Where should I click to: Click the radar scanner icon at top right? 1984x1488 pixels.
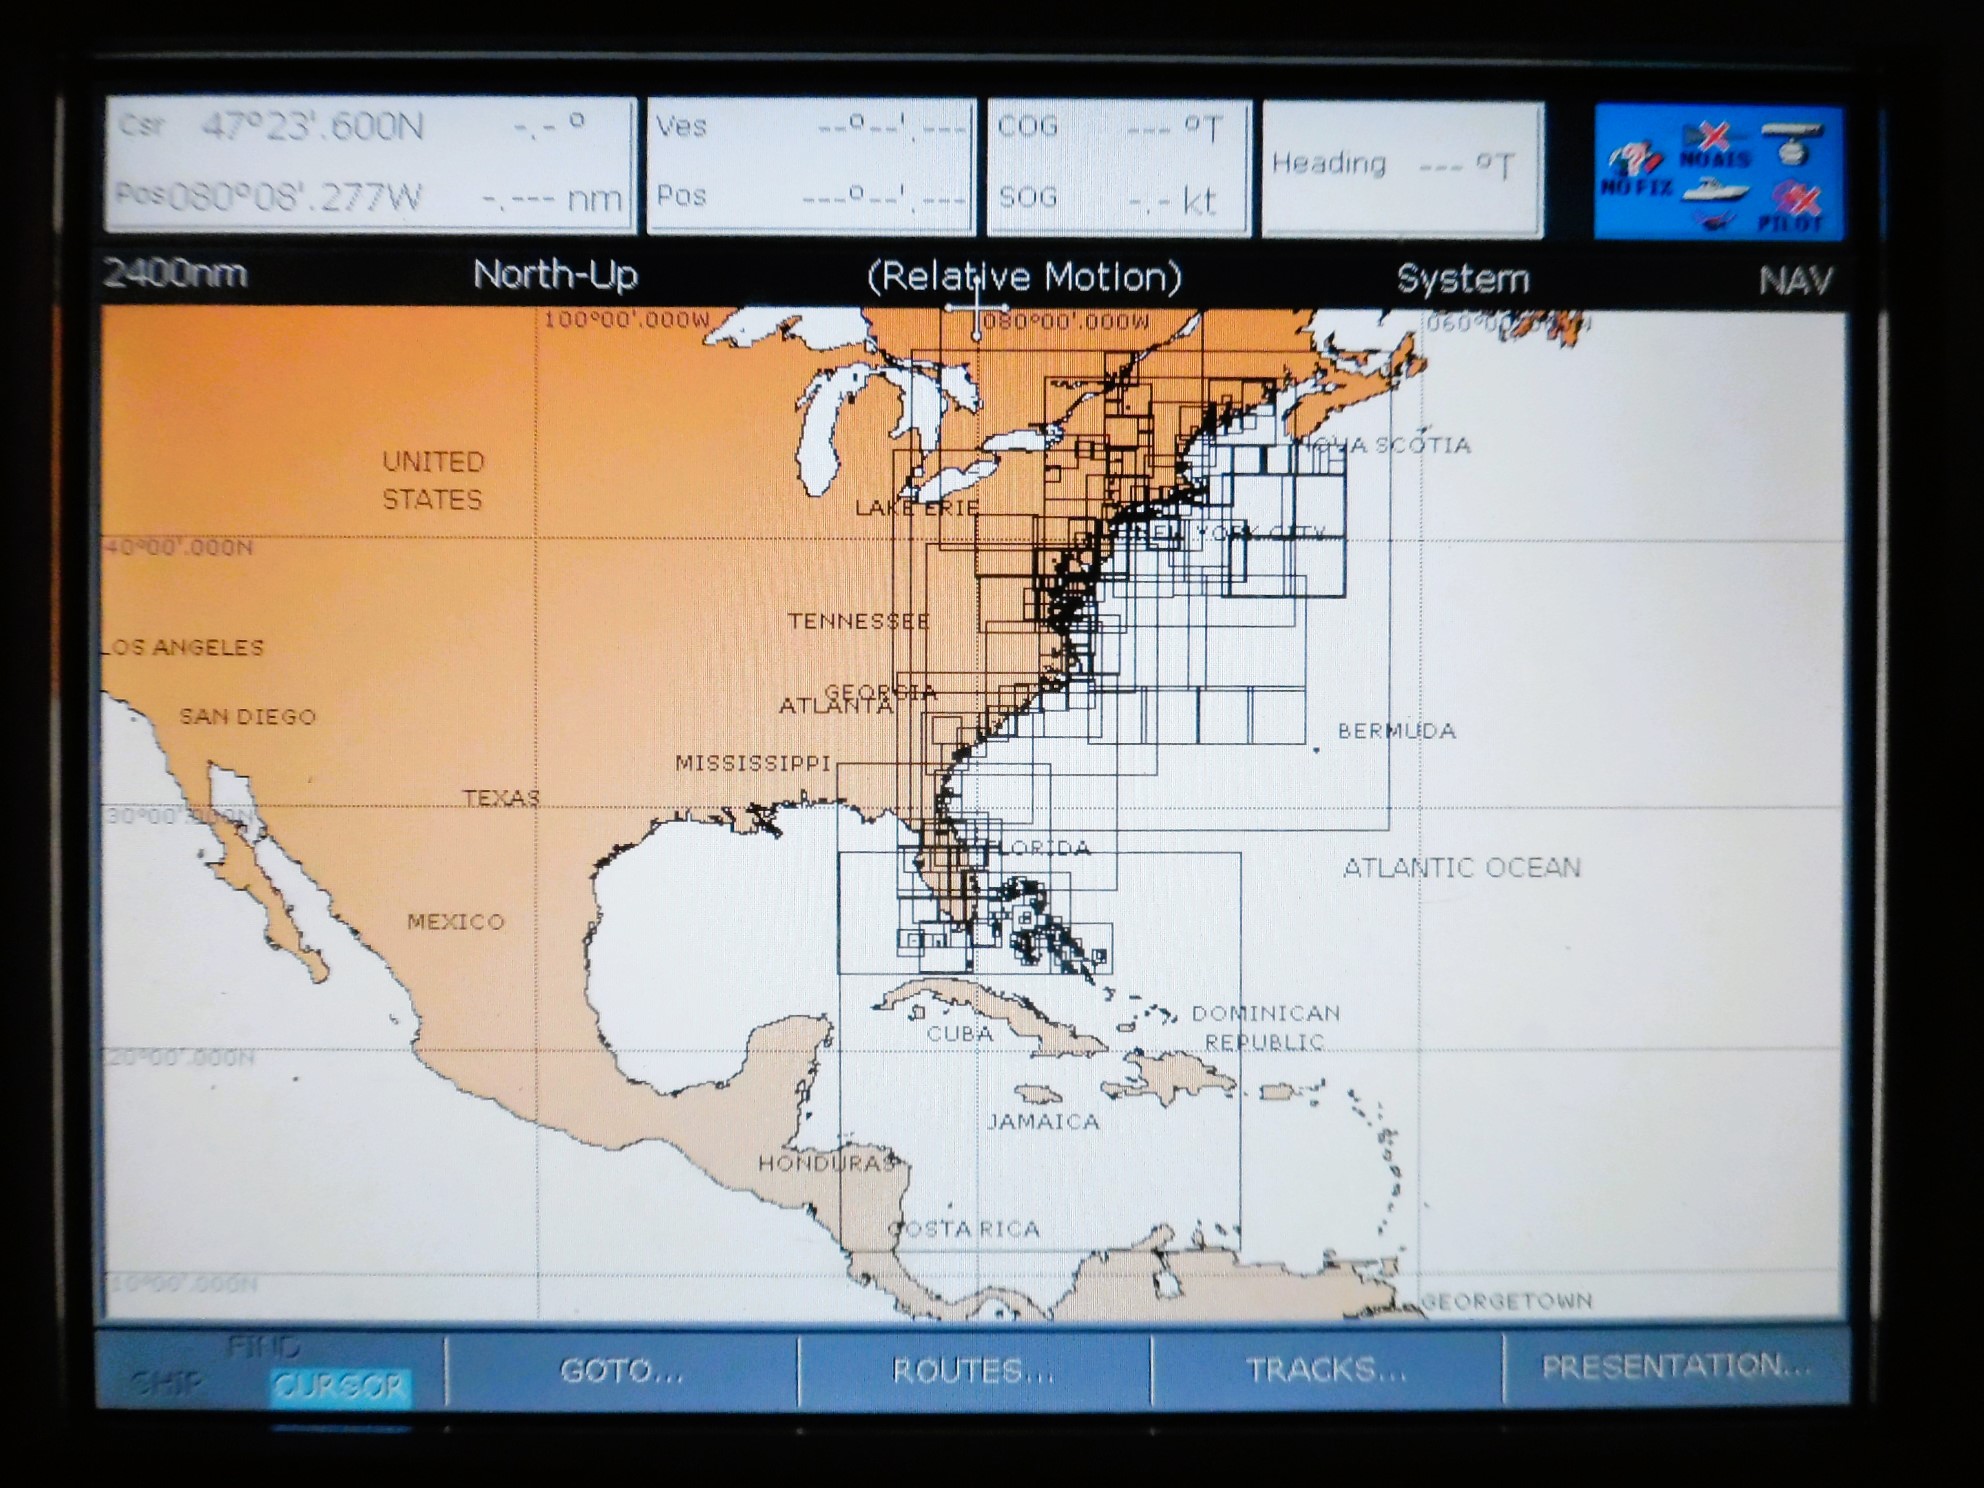tap(1792, 143)
